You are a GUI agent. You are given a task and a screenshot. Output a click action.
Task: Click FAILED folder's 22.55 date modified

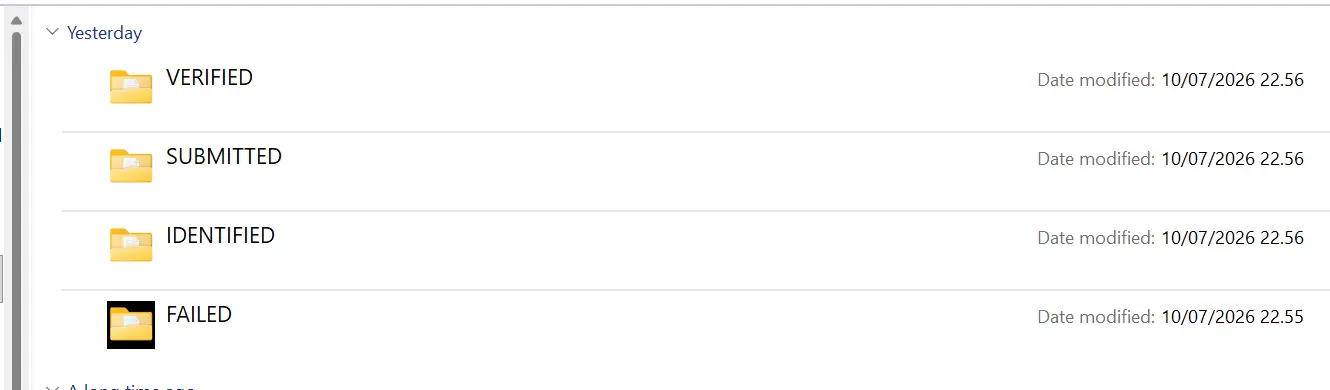1232,317
